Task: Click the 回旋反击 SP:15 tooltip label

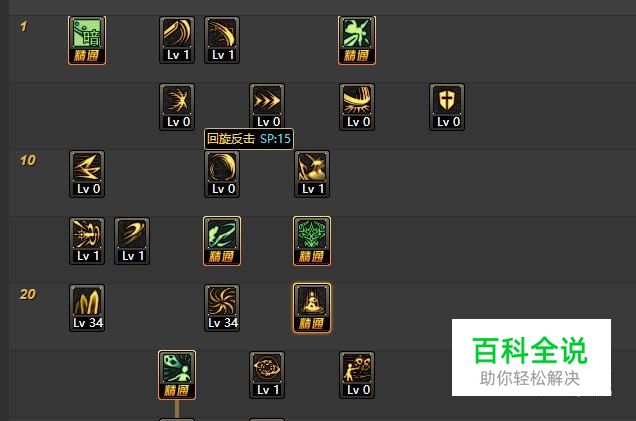Action: pos(249,139)
